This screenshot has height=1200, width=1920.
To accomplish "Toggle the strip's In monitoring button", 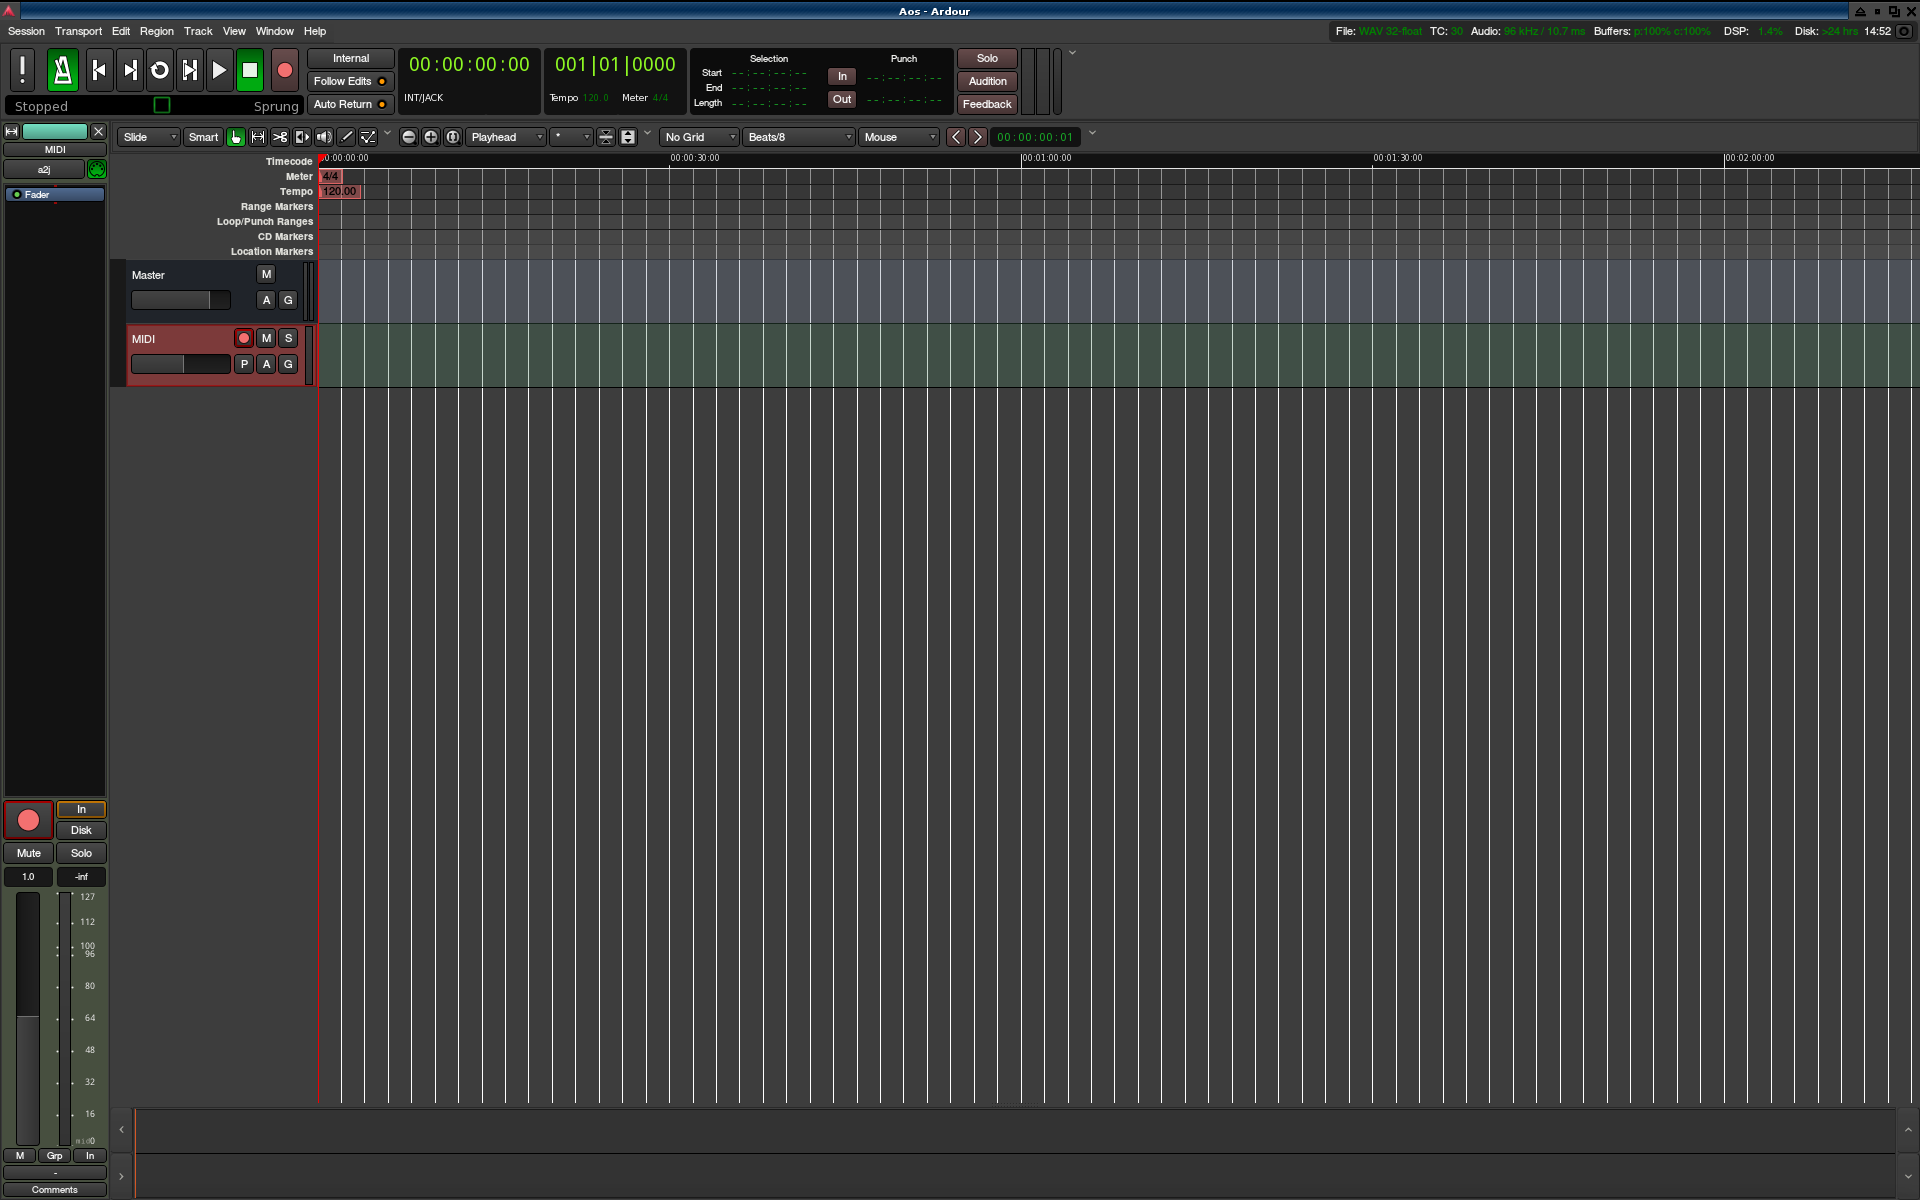I will pos(81,809).
